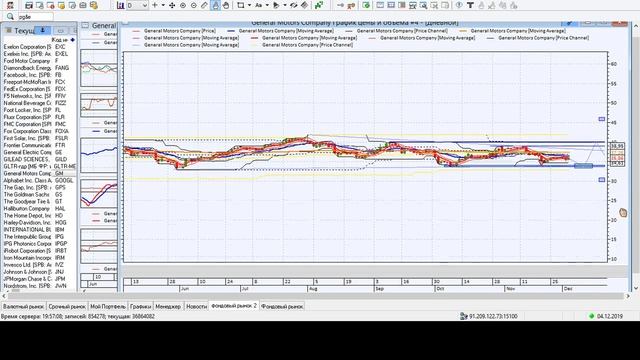Click the green chart icon in toolbar
The width and height of the screenshot is (640, 360).
[x=319, y=5]
